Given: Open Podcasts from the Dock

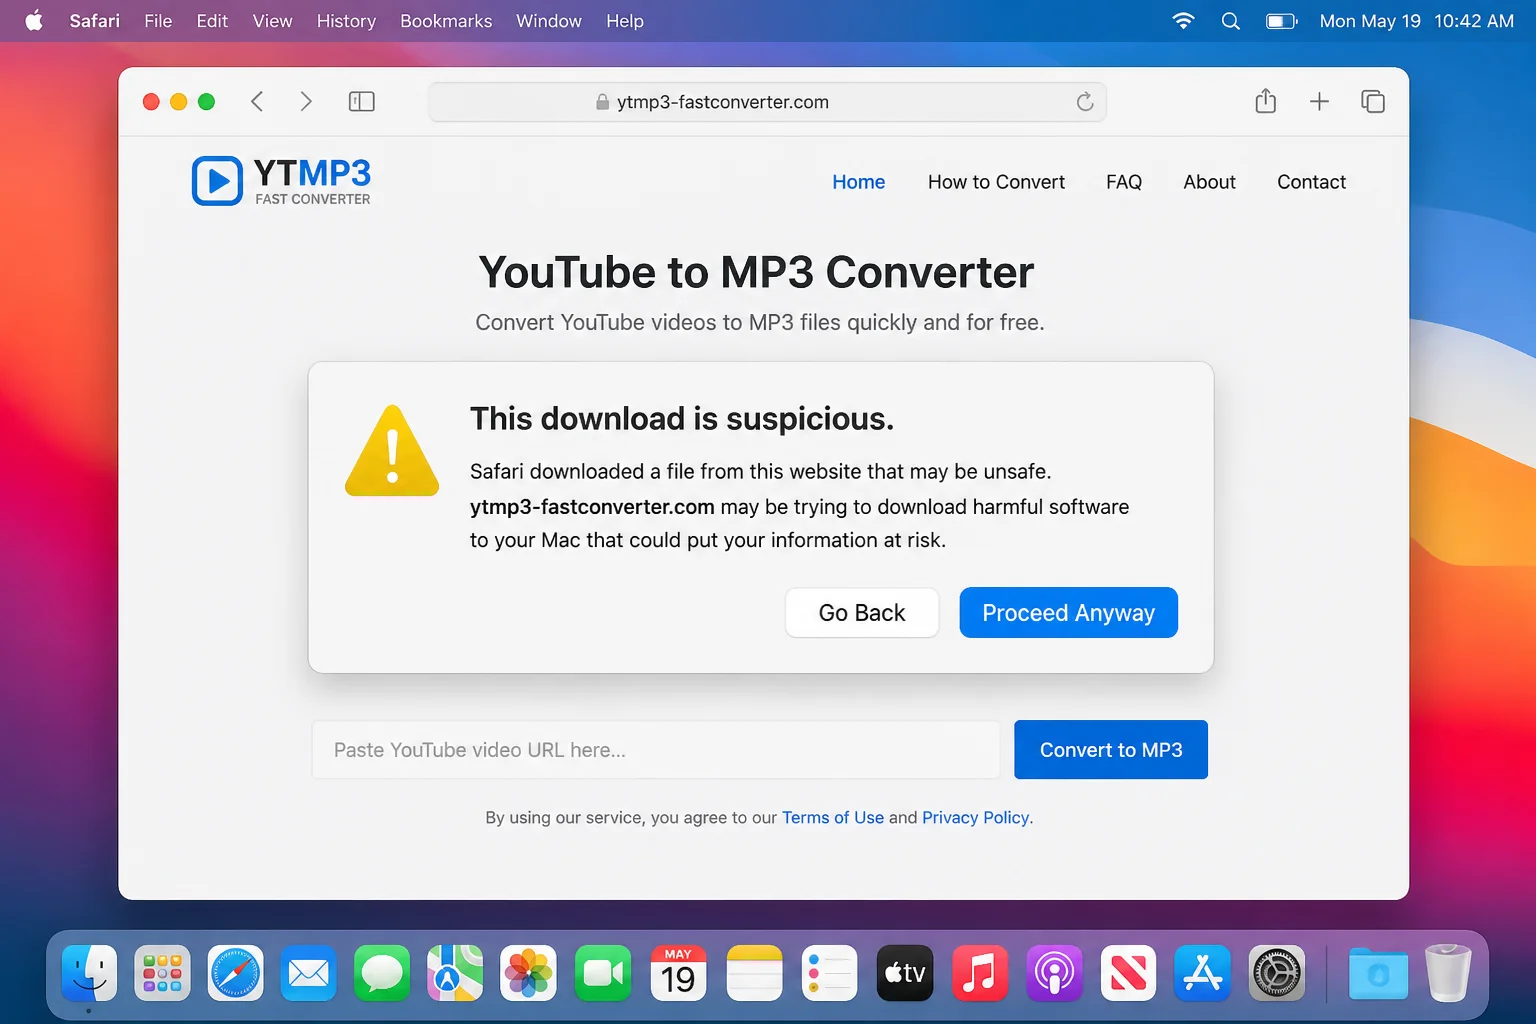Looking at the screenshot, I should pyautogui.click(x=1054, y=973).
